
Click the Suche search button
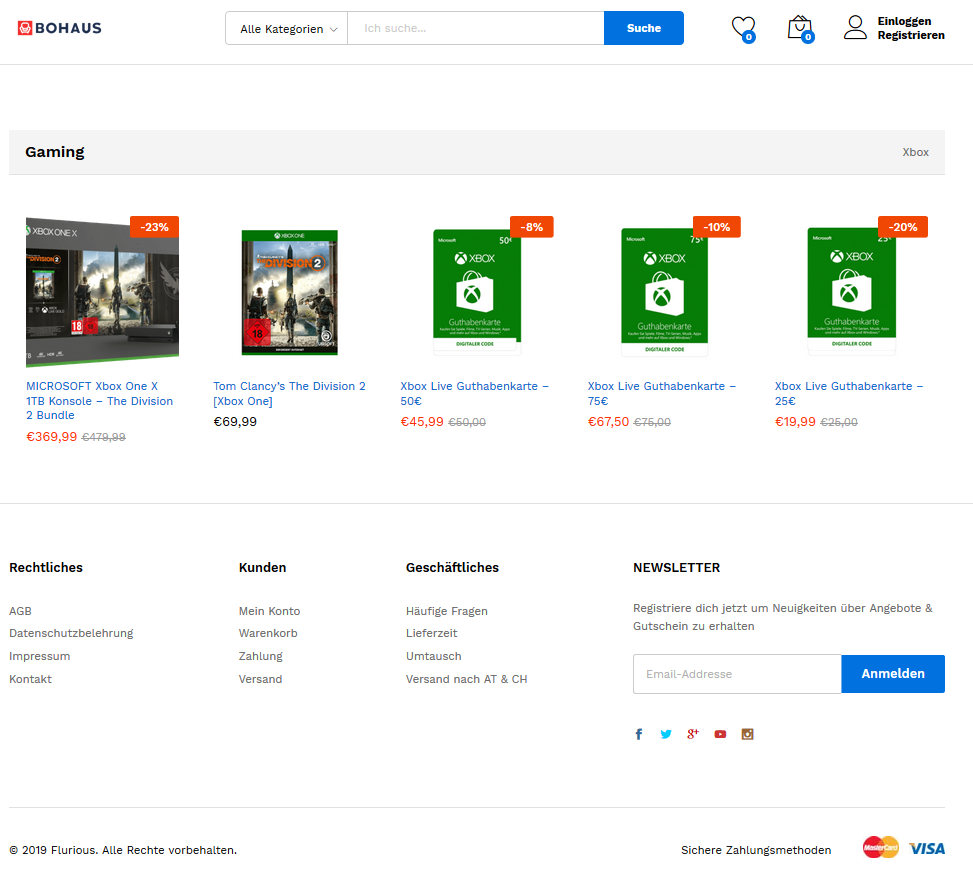pos(644,28)
